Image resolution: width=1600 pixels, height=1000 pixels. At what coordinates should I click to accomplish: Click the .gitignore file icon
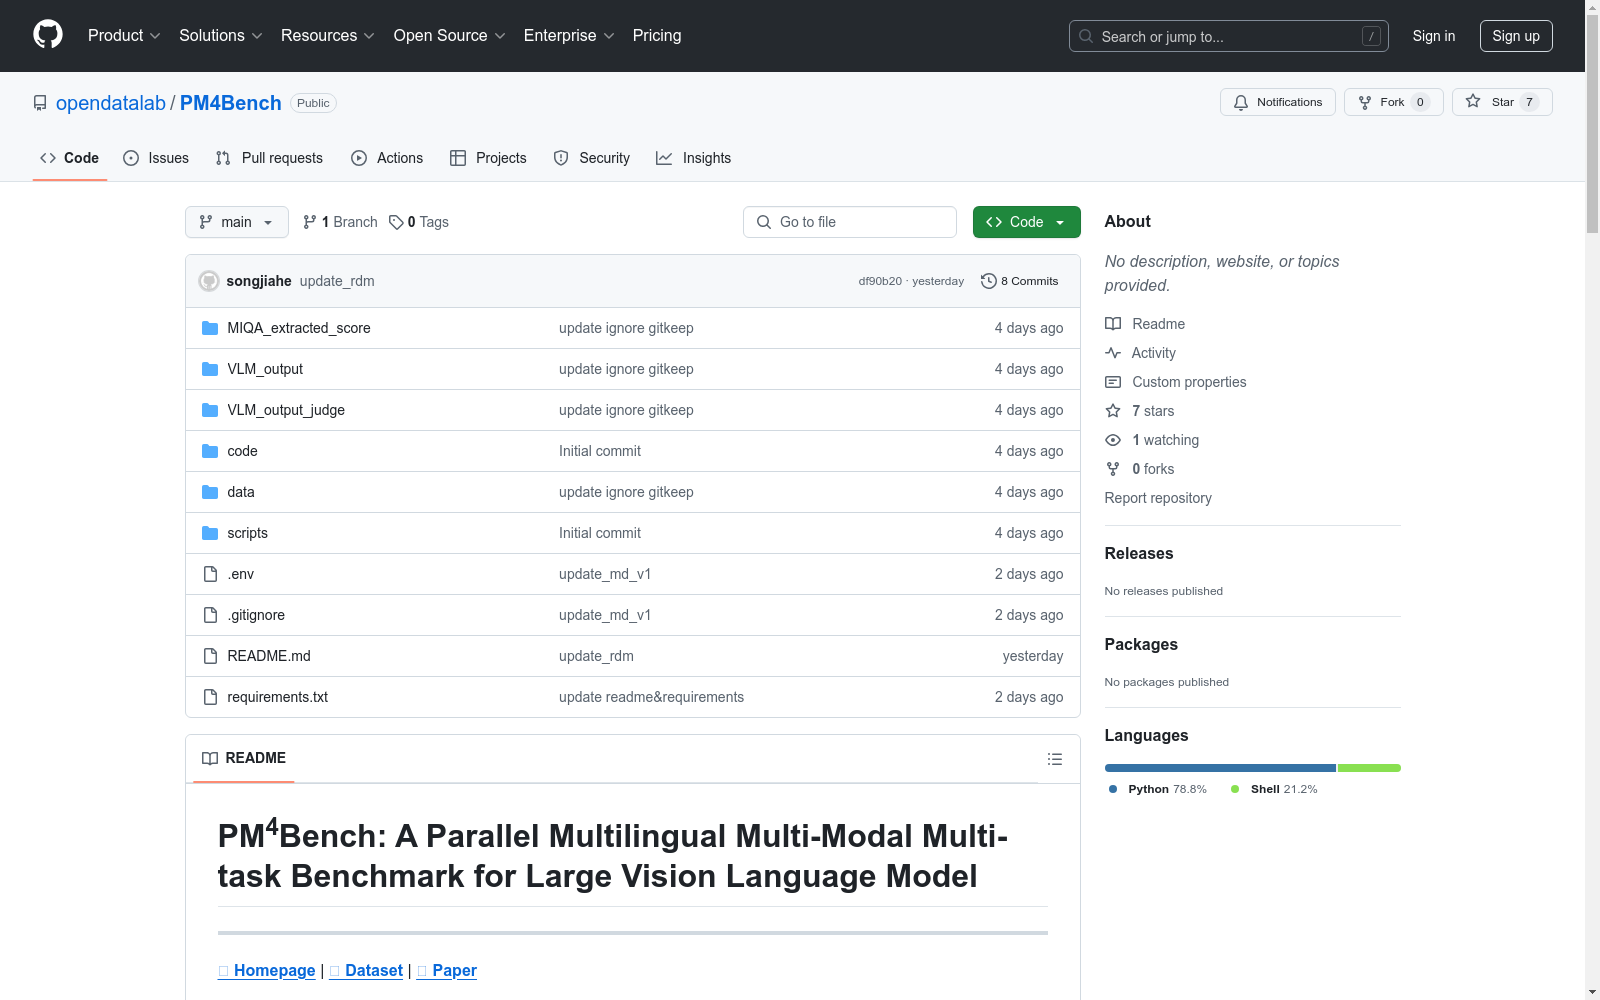210,615
